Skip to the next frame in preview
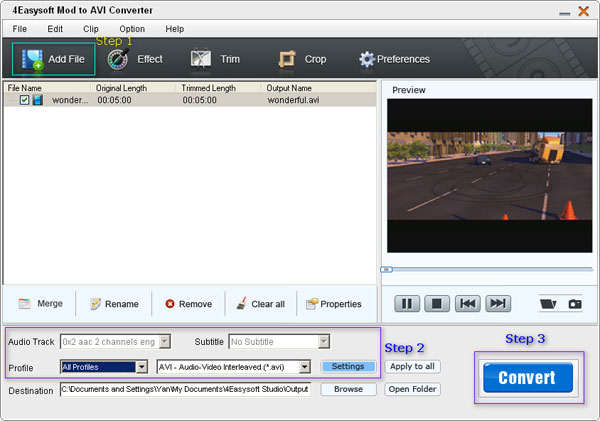Viewport: 600px width, 421px height. coord(498,304)
